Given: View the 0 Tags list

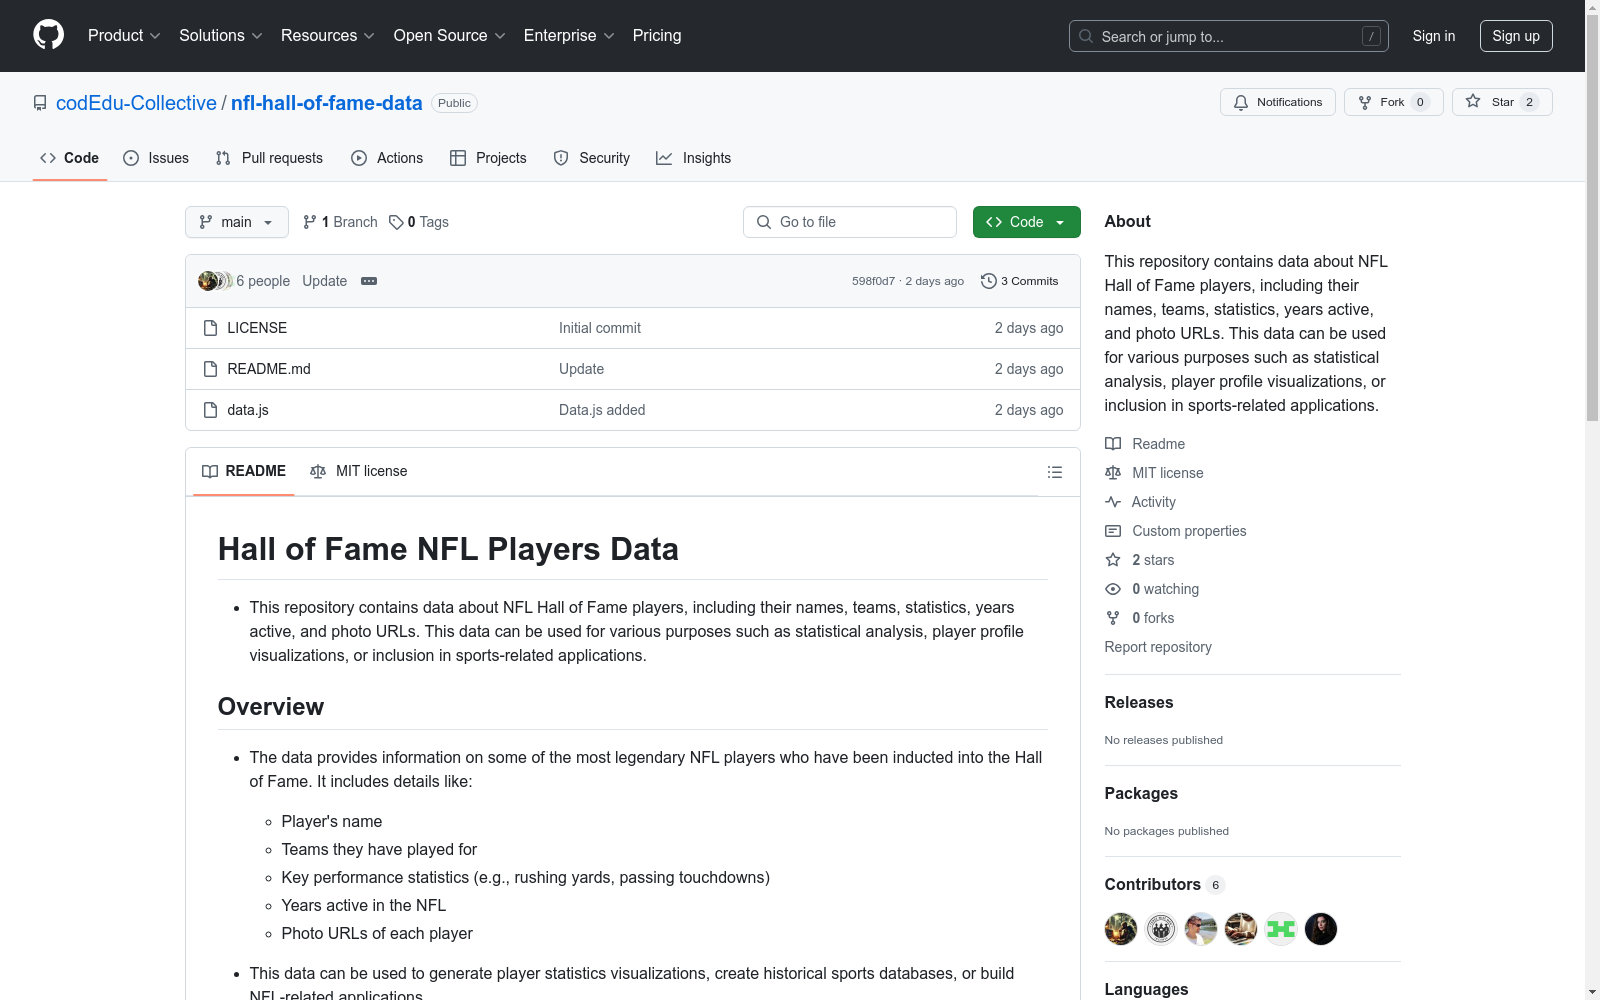Looking at the screenshot, I should coord(419,222).
